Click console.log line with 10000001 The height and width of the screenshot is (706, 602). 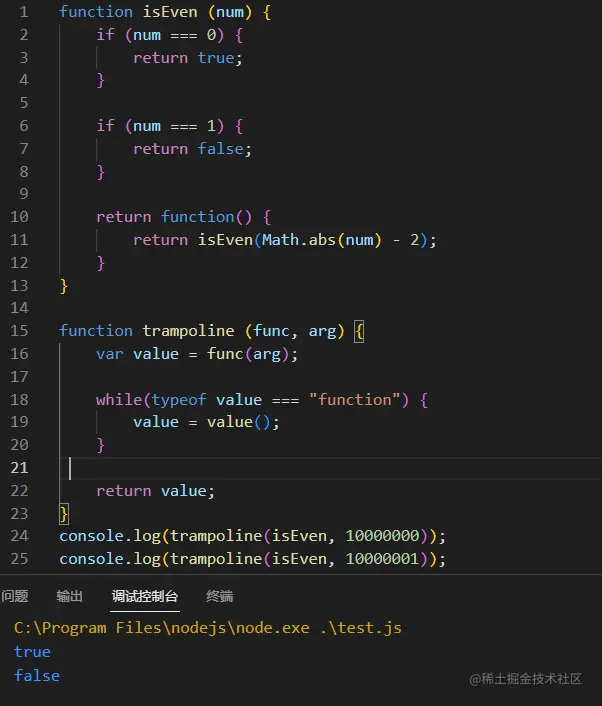pos(252,558)
